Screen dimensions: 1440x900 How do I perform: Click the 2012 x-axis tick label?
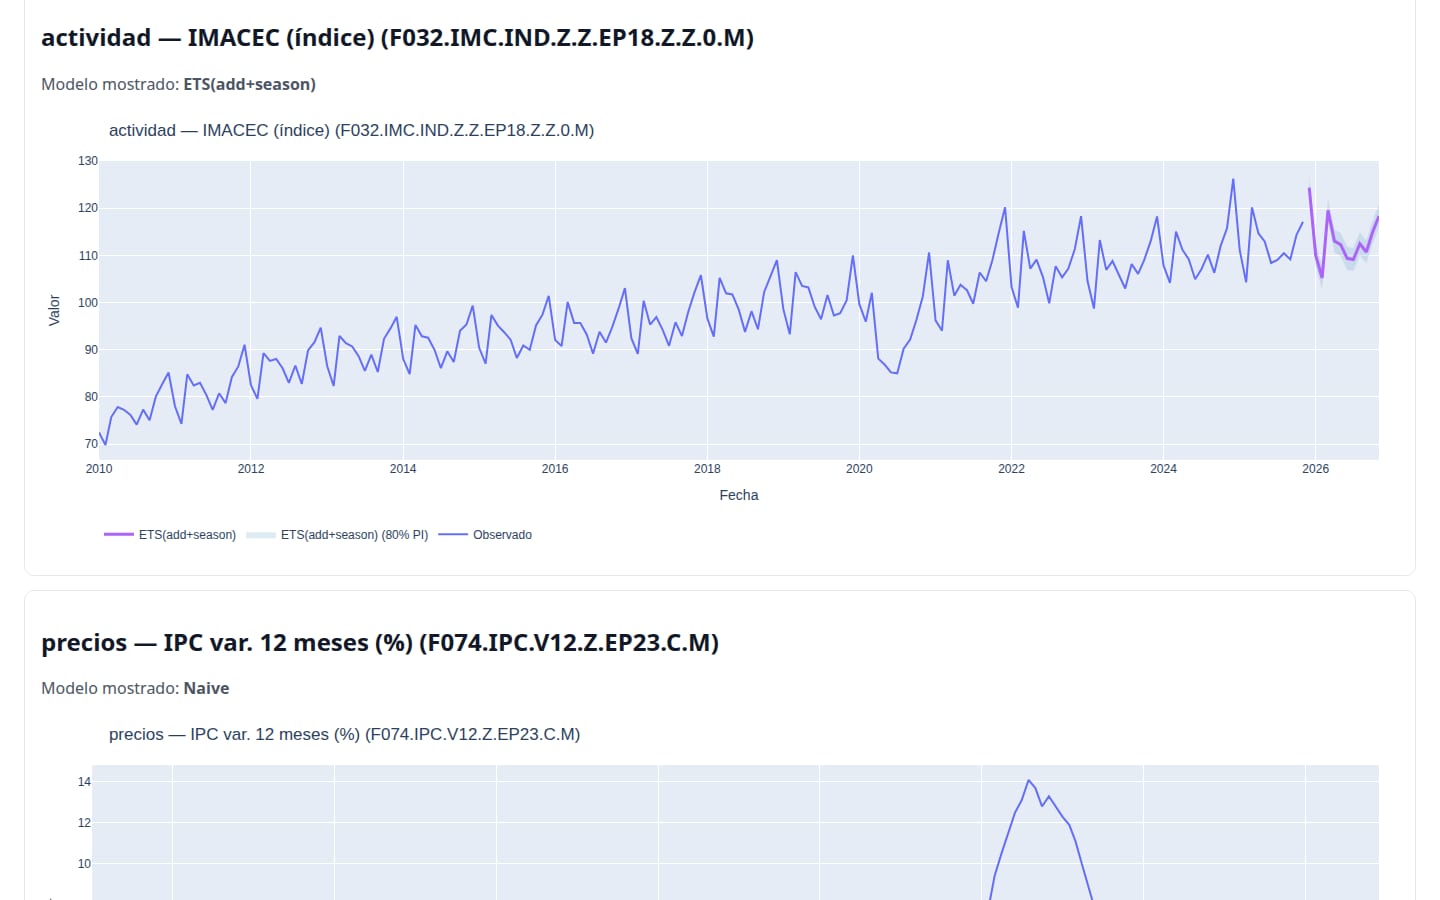251,469
